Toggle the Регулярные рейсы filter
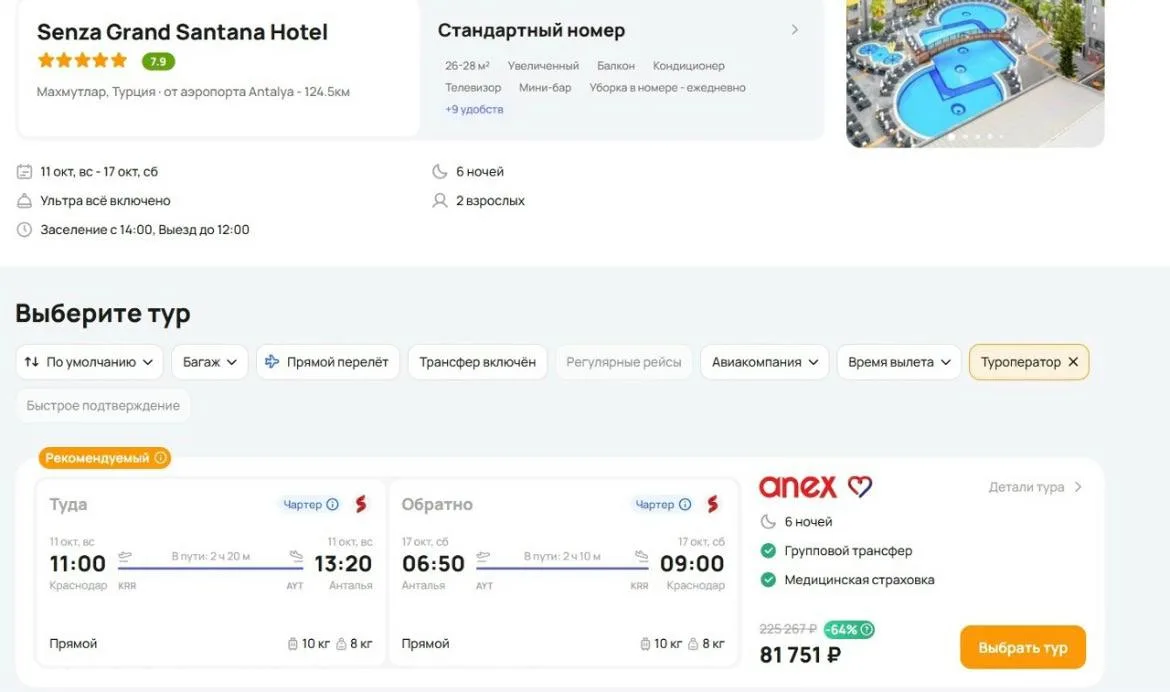The image size is (1170, 692). pyautogui.click(x=624, y=362)
